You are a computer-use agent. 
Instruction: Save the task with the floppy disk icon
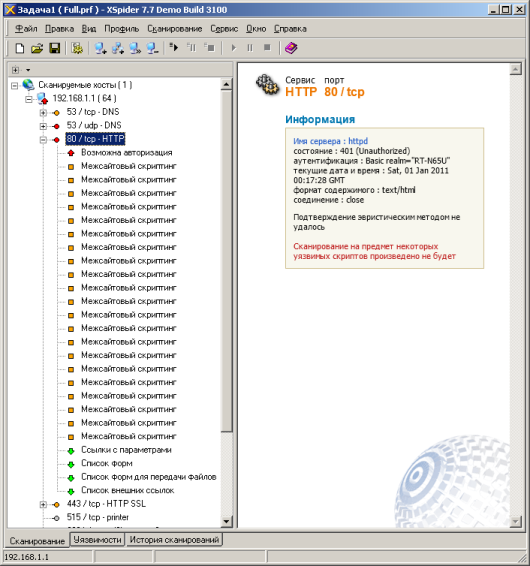pyautogui.click(x=55, y=48)
